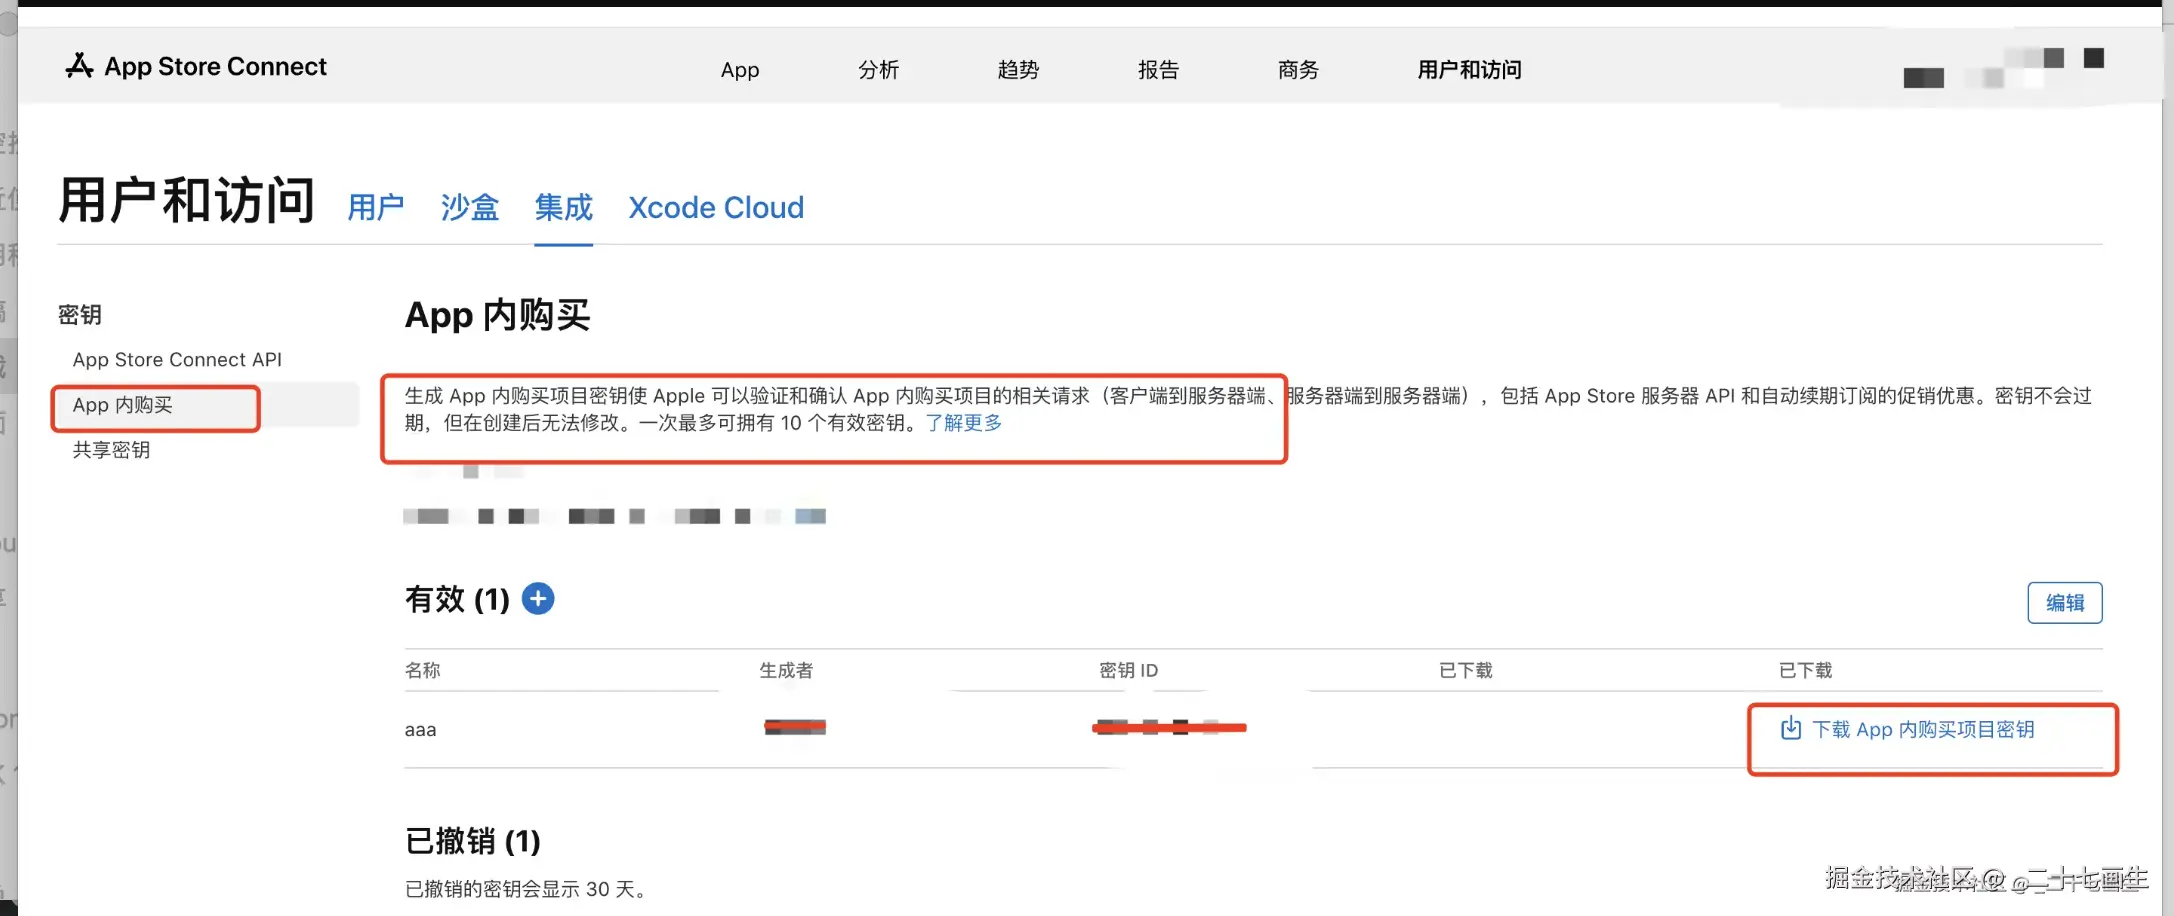Select 共享密钥 in the sidebar
Image resolution: width=2174 pixels, height=916 pixels.
pos(111,450)
